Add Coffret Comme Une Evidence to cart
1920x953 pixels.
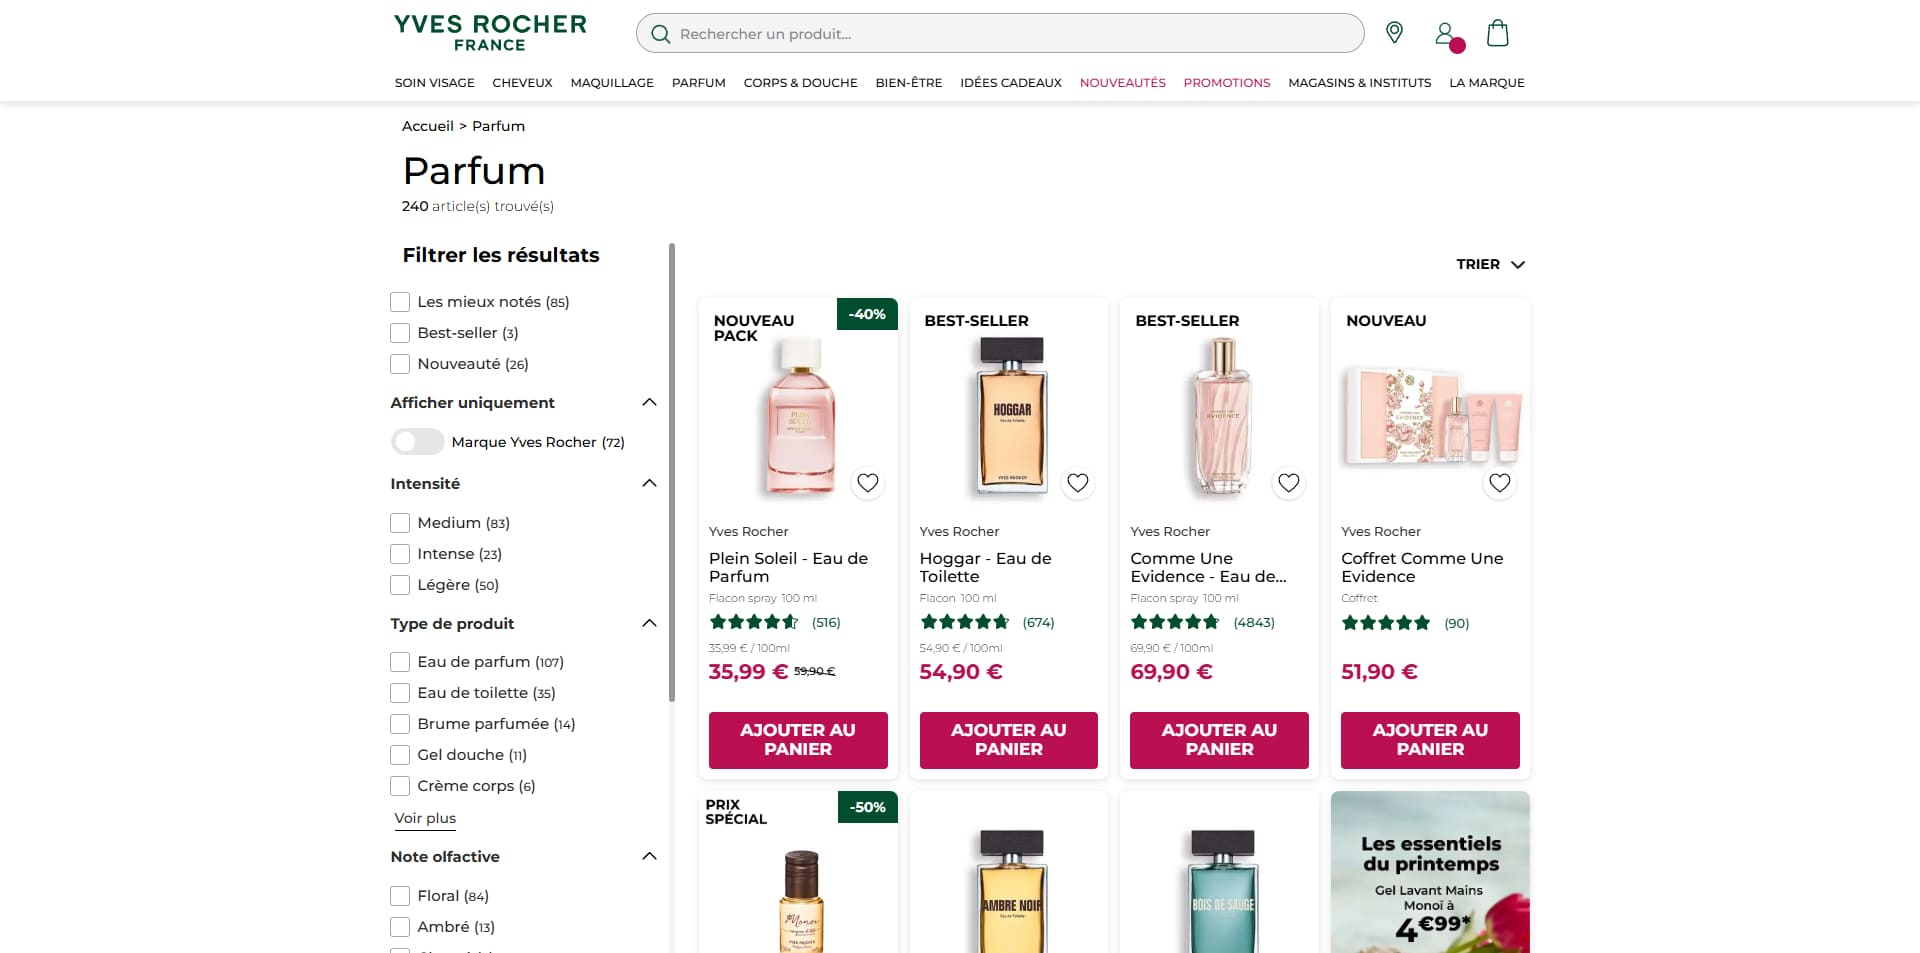pos(1430,740)
